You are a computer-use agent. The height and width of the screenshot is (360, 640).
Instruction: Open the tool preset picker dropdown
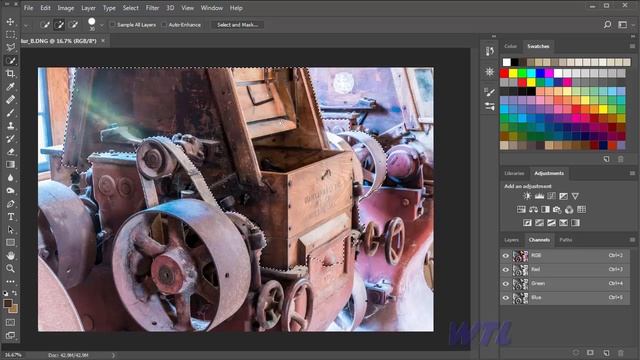click(26, 25)
